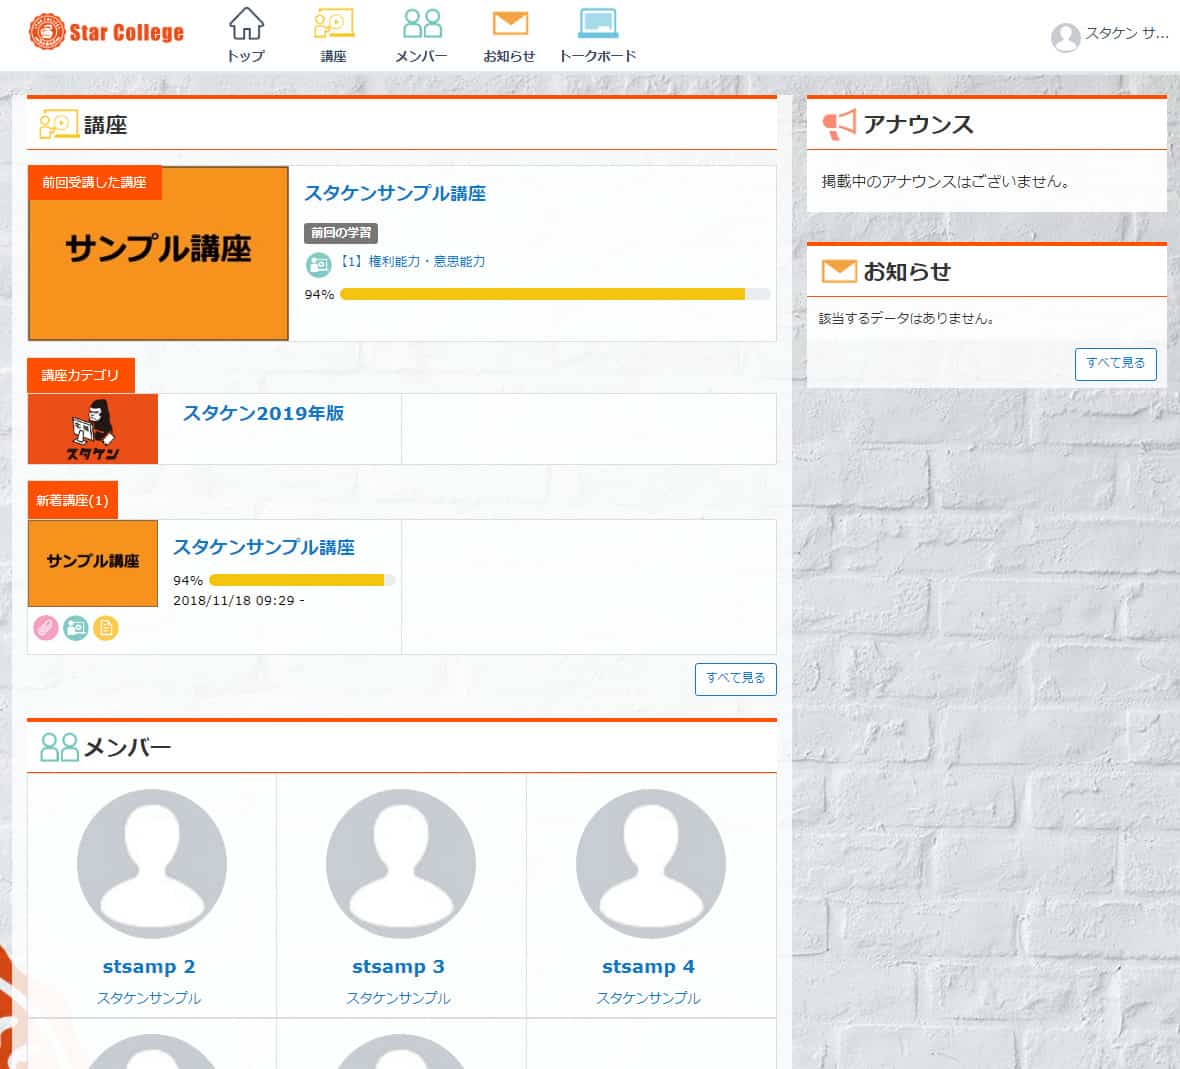This screenshot has height=1069, width=1180.
Task: Open lesson 【1】権利能力・意思能力
Action: coord(411,262)
